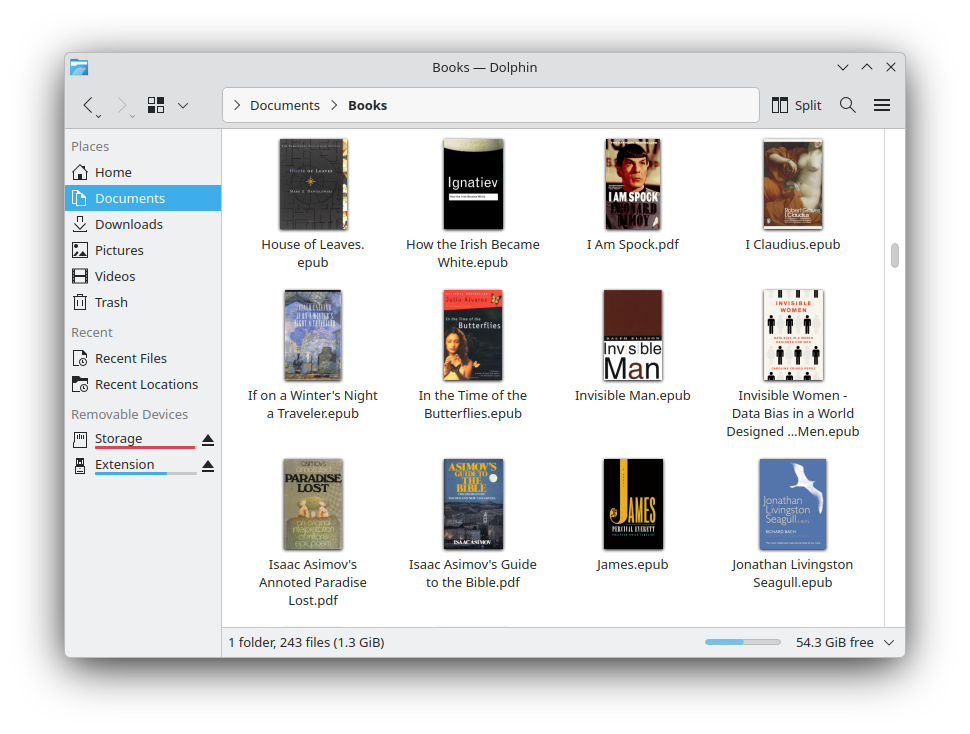Toggle Split view
The image size is (970, 734).
(796, 106)
